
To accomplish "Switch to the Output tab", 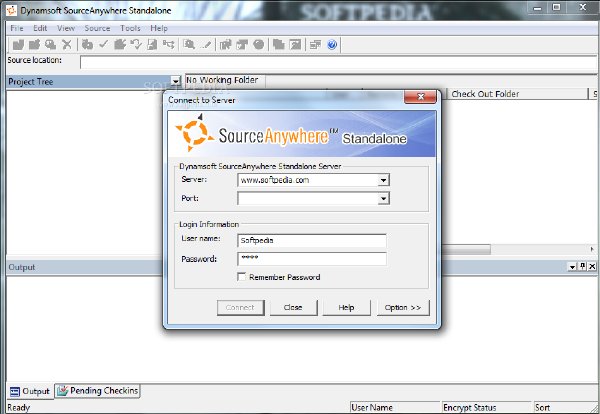I will point(30,391).
